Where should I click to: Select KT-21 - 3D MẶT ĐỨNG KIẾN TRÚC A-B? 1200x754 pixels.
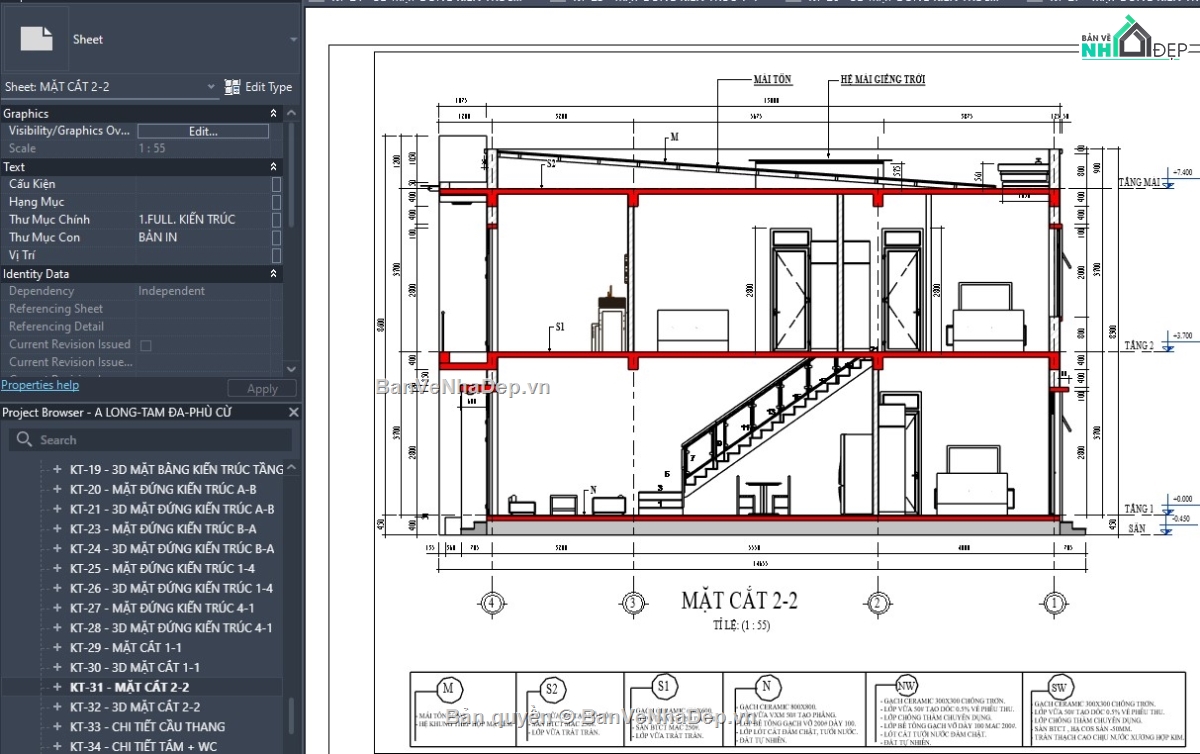coord(172,509)
